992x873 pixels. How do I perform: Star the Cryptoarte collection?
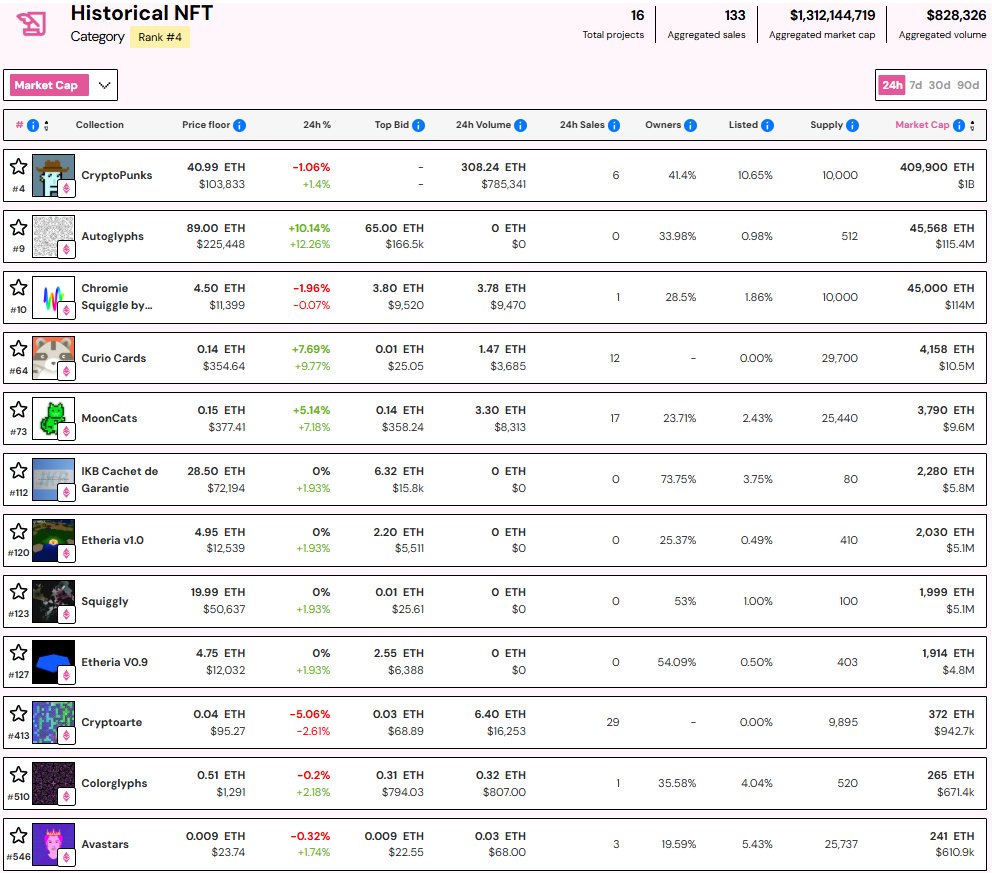[18, 714]
